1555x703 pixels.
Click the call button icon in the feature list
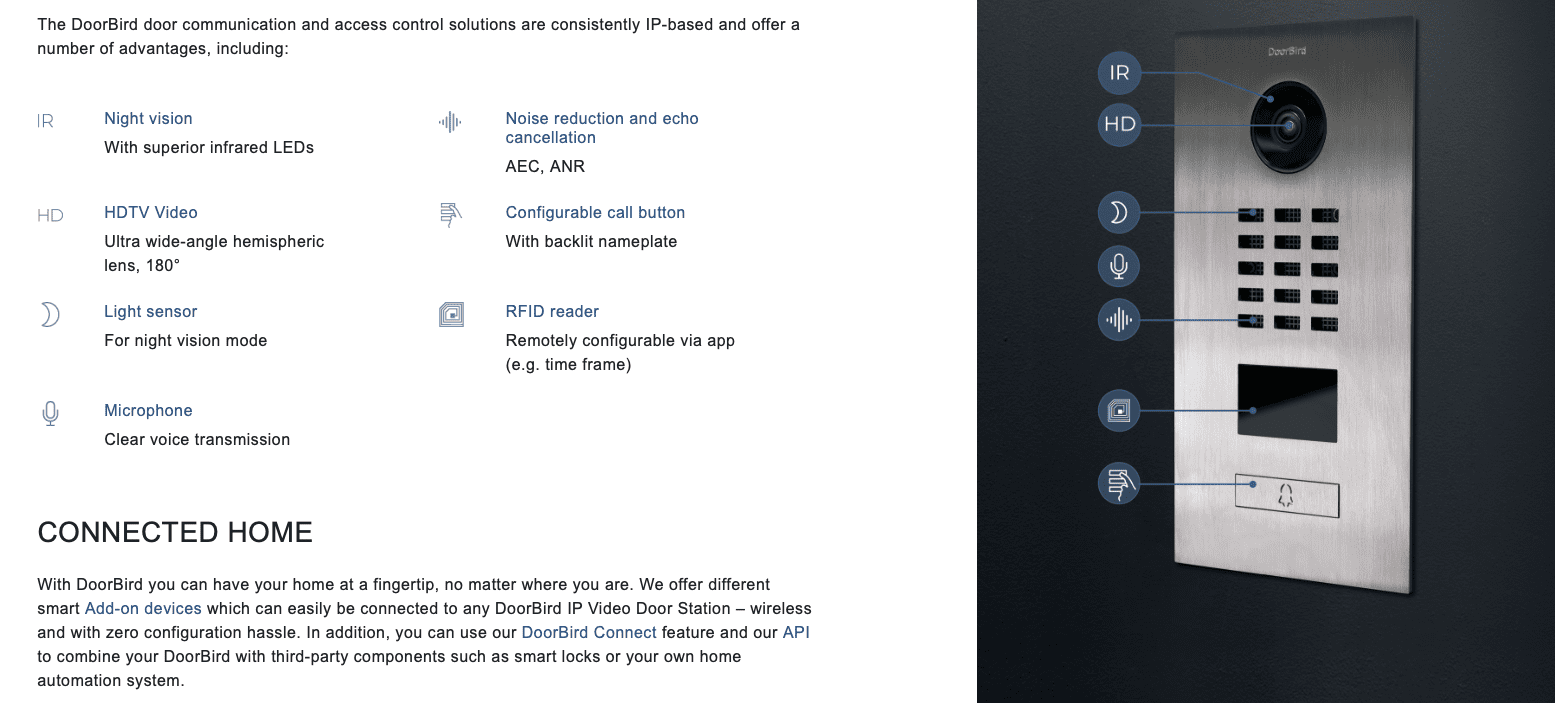451,215
